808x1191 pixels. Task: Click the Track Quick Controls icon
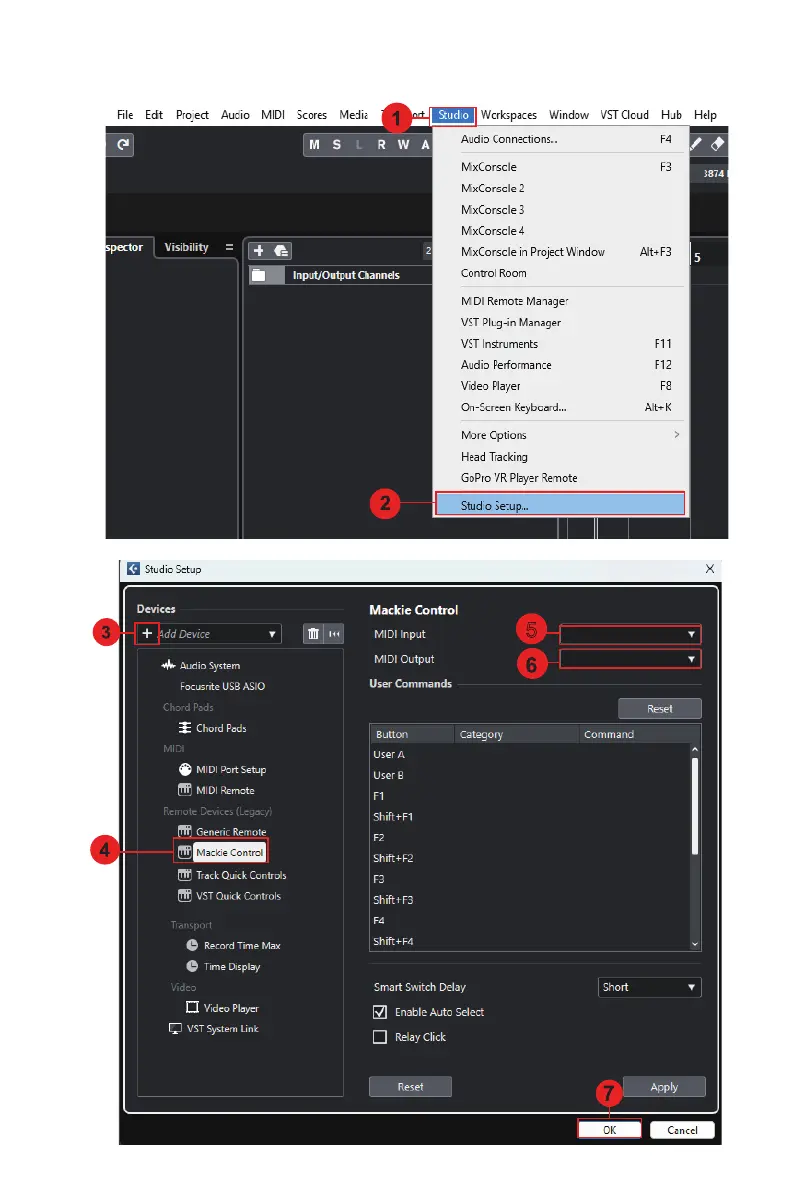pyautogui.click(x=185, y=875)
